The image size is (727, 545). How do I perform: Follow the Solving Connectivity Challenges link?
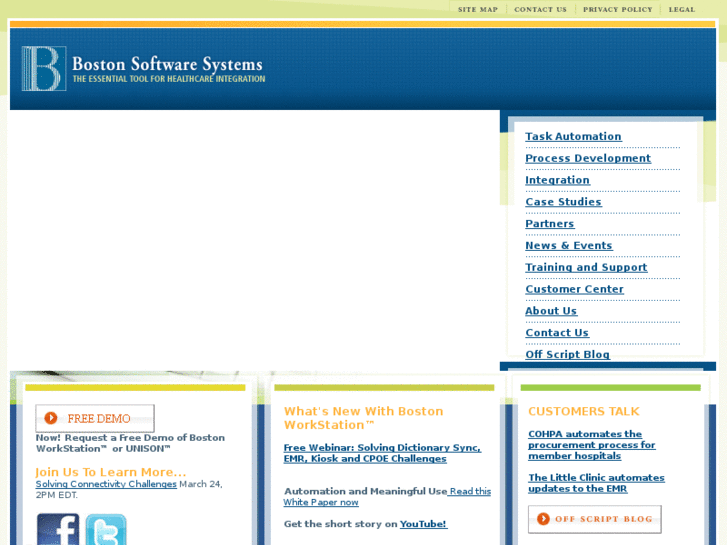point(106,484)
